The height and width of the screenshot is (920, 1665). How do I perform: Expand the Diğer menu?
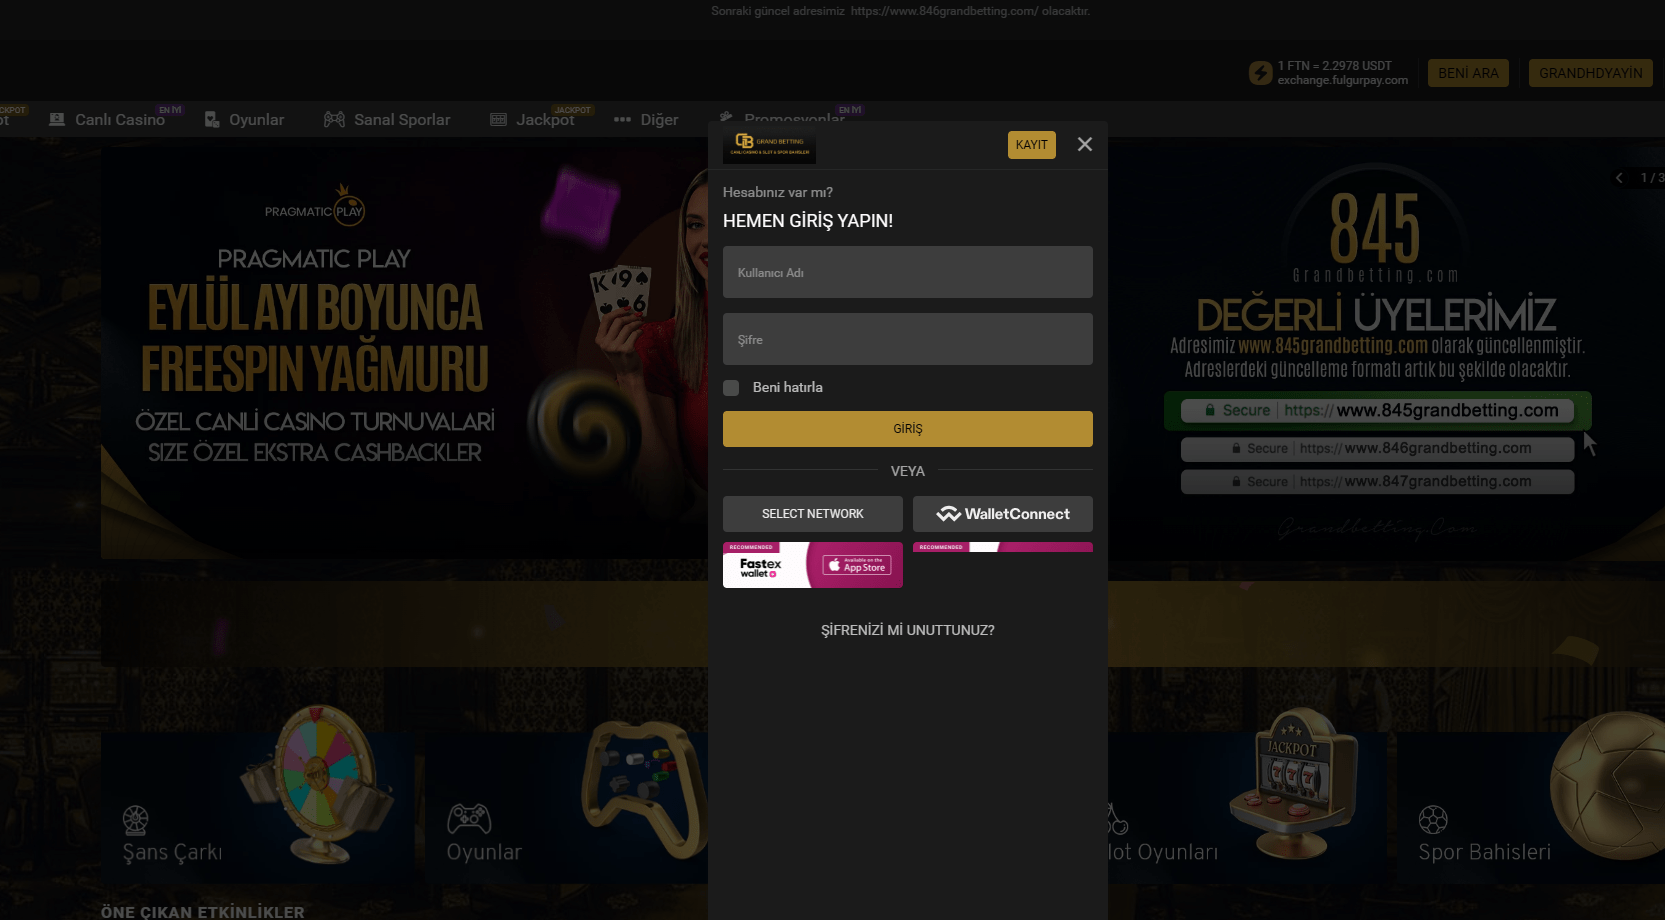[645, 119]
